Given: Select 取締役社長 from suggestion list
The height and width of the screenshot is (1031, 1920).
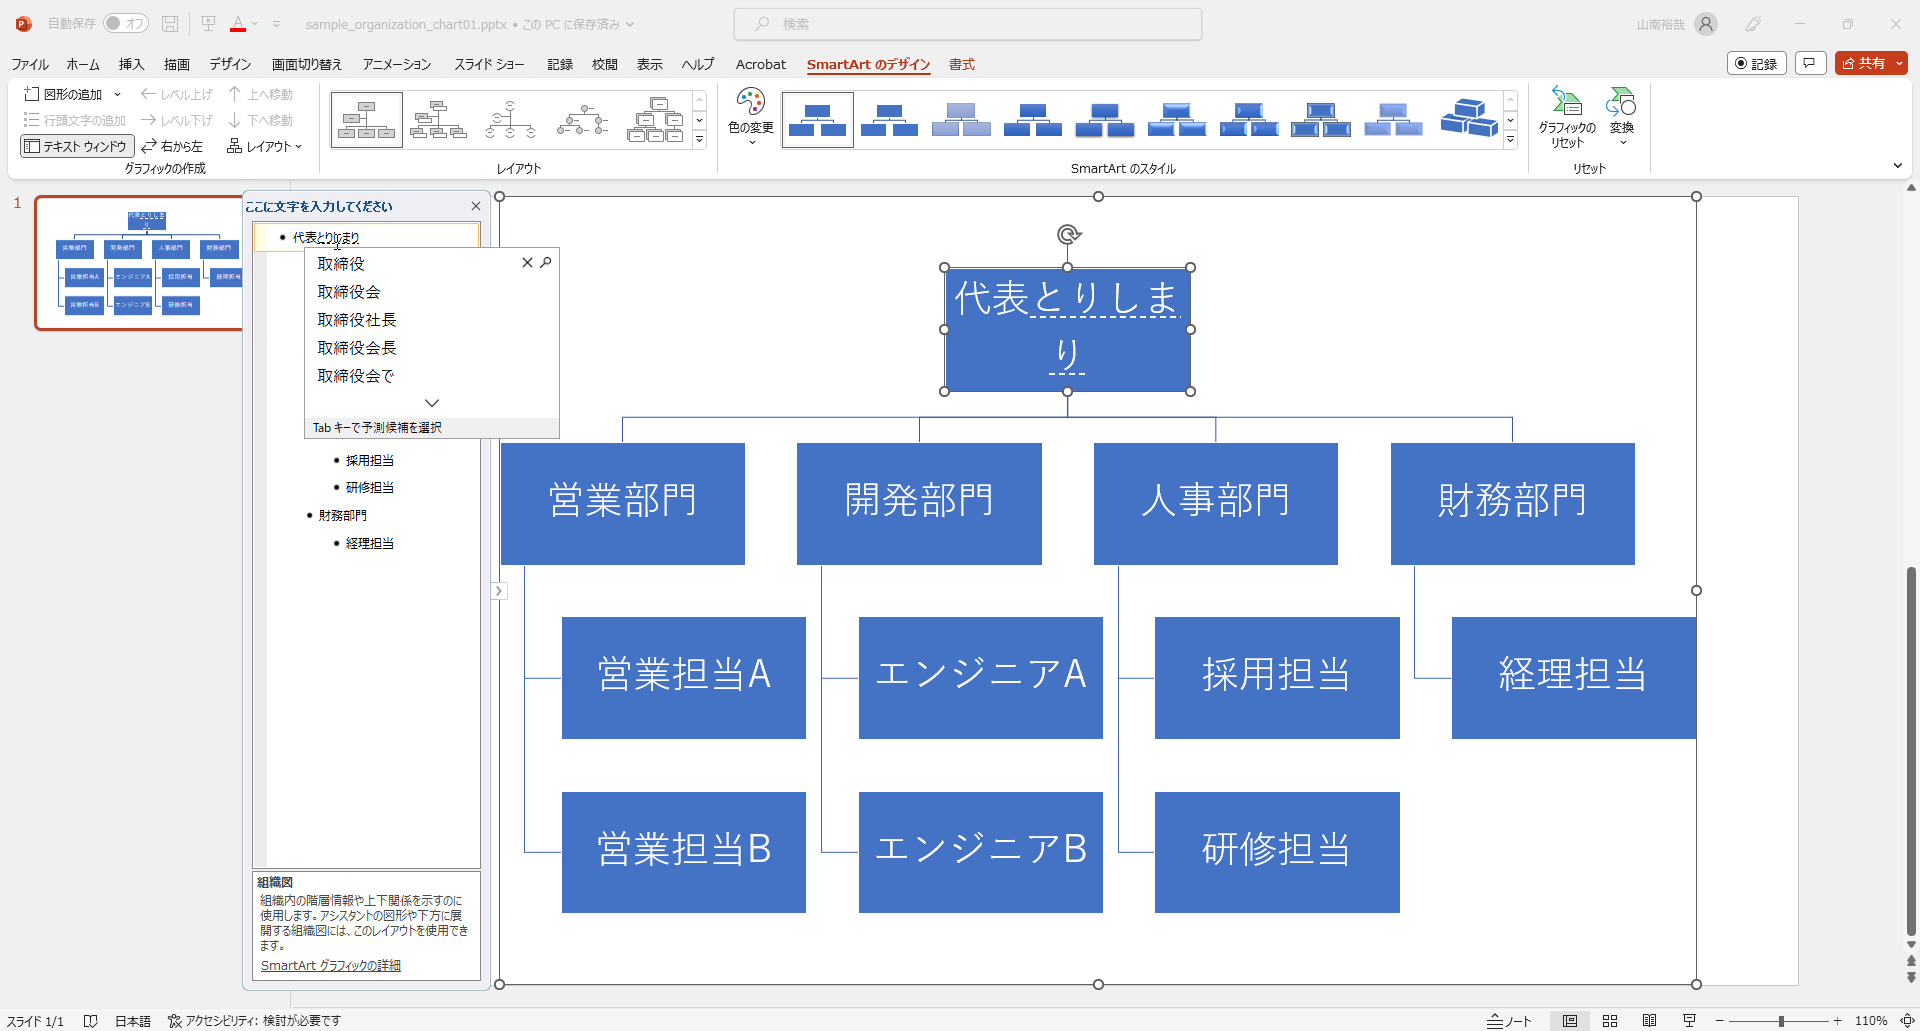Looking at the screenshot, I should 357,320.
